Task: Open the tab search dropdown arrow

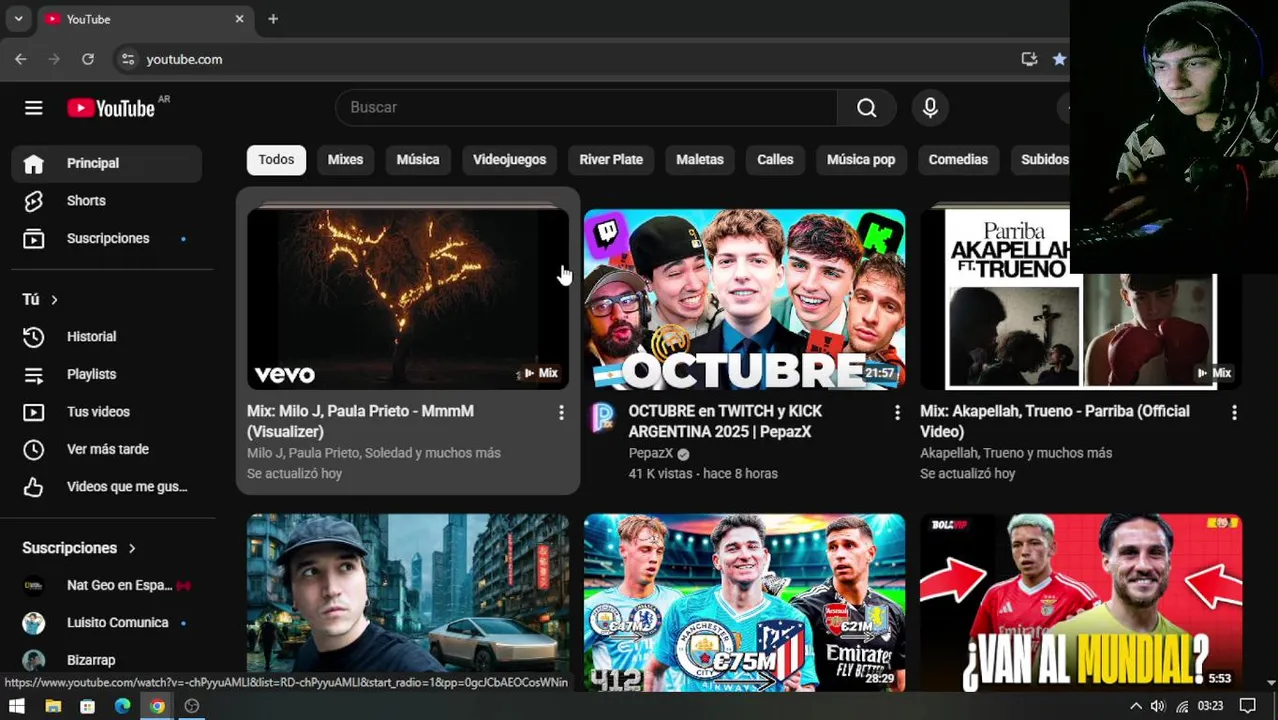Action: click(x=18, y=19)
